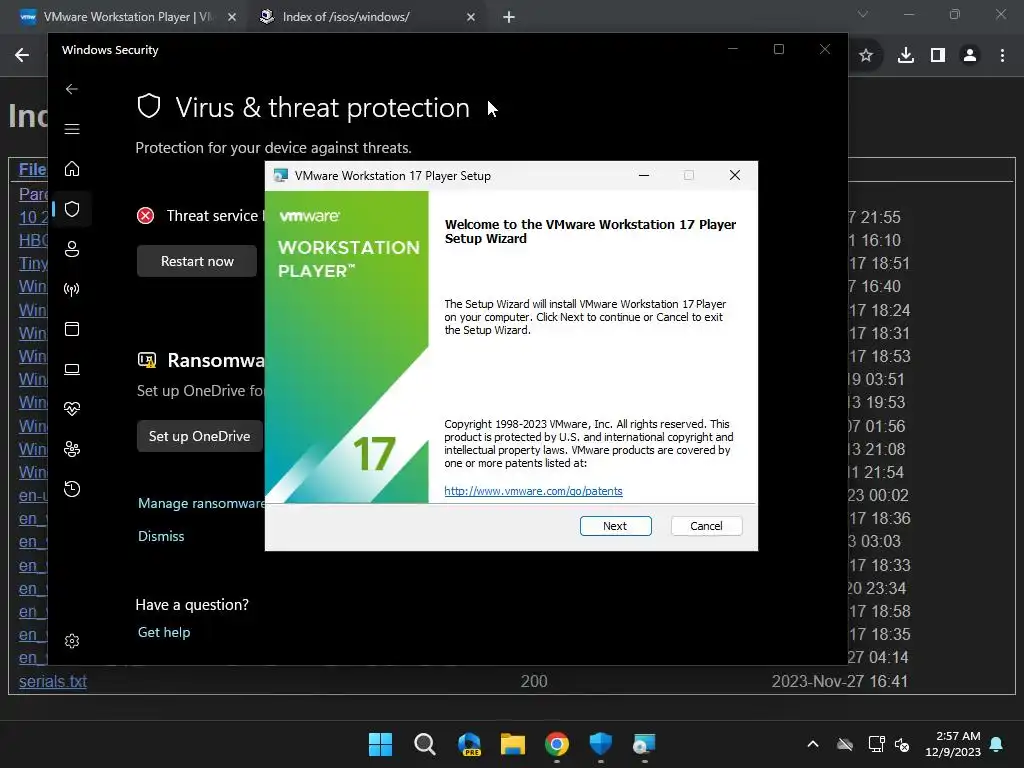The image size is (1024, 768).
Task: Open network tray icon
Action: point(876,744)
